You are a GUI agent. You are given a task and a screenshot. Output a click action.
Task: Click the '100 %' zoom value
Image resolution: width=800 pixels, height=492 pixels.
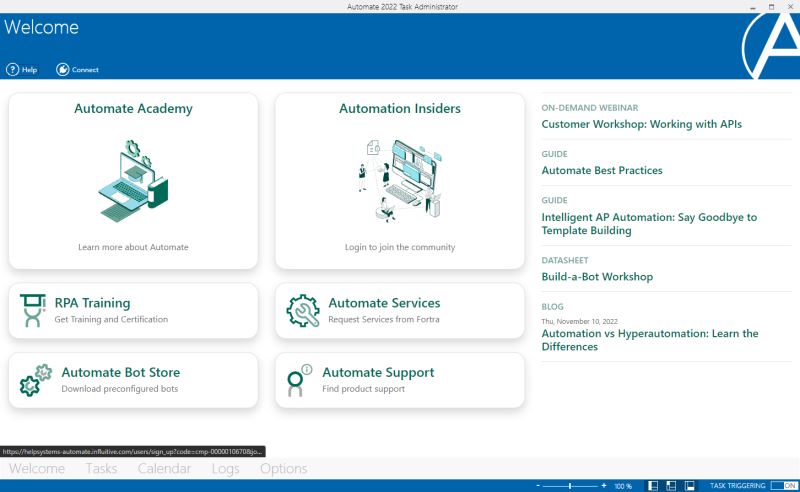(x=623, y=486)
